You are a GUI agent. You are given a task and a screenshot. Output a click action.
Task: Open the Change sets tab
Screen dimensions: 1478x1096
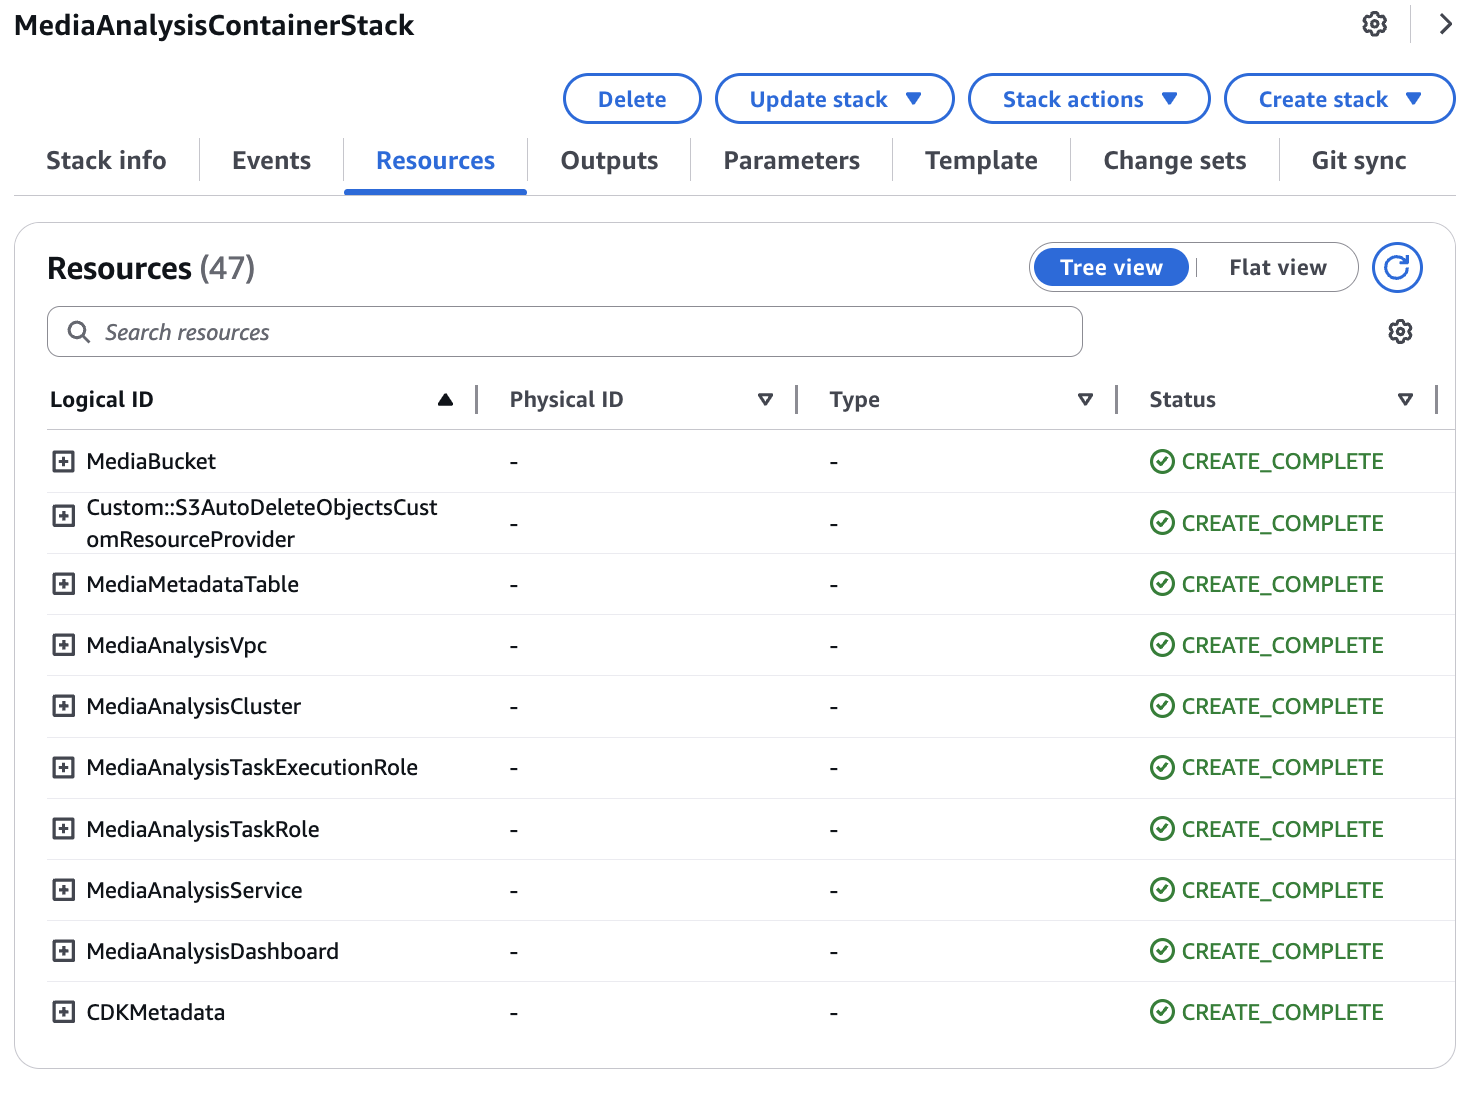click(1174, 161)
